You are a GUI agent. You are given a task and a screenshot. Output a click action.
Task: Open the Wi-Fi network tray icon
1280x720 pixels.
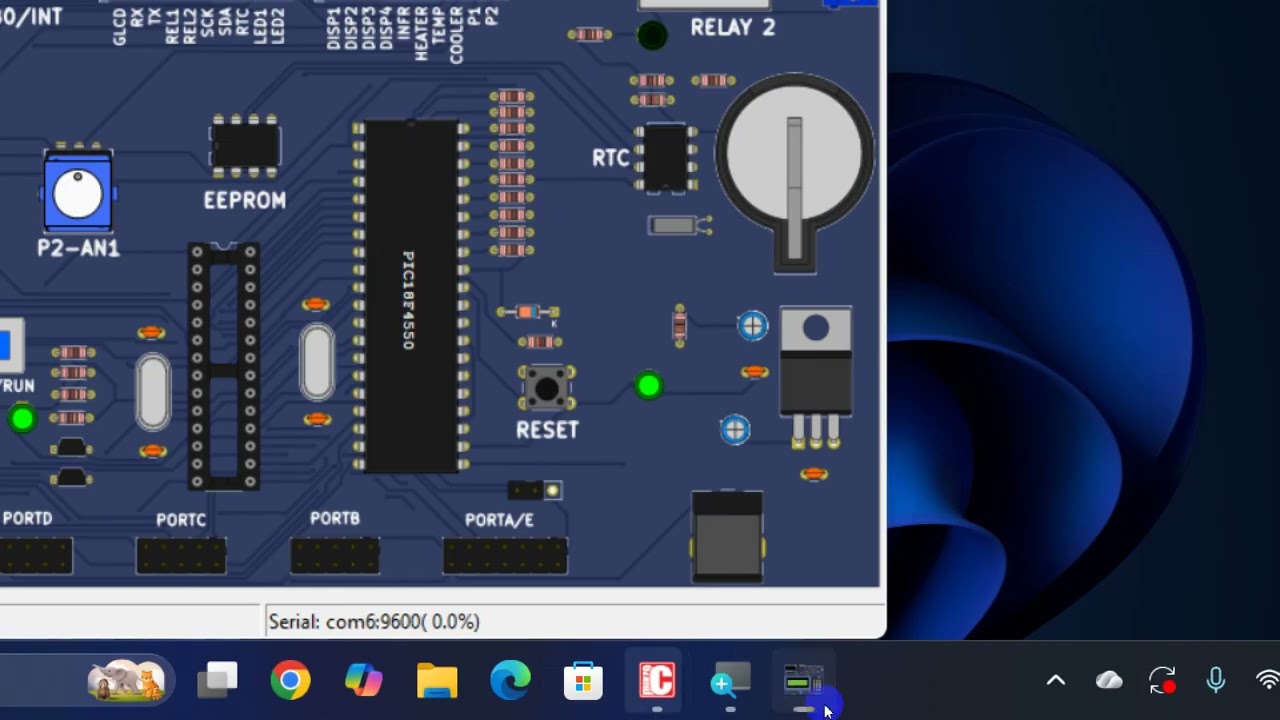click(1267, 681)
